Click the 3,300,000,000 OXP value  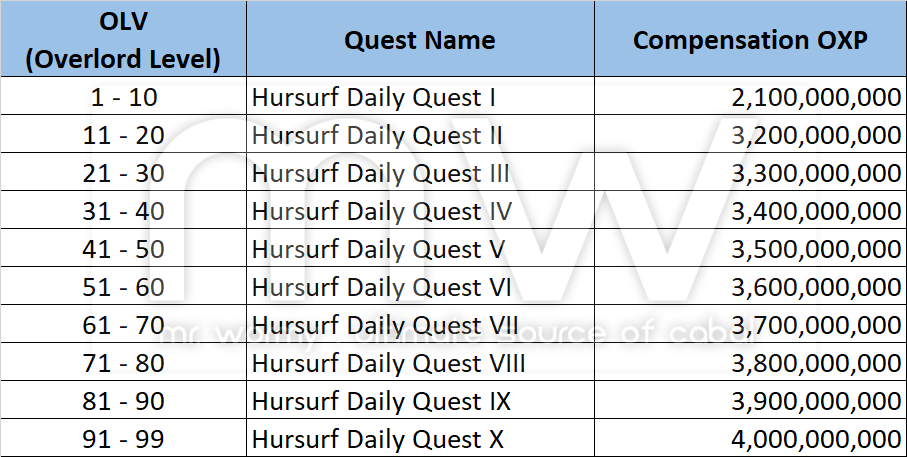coord(817,174)
